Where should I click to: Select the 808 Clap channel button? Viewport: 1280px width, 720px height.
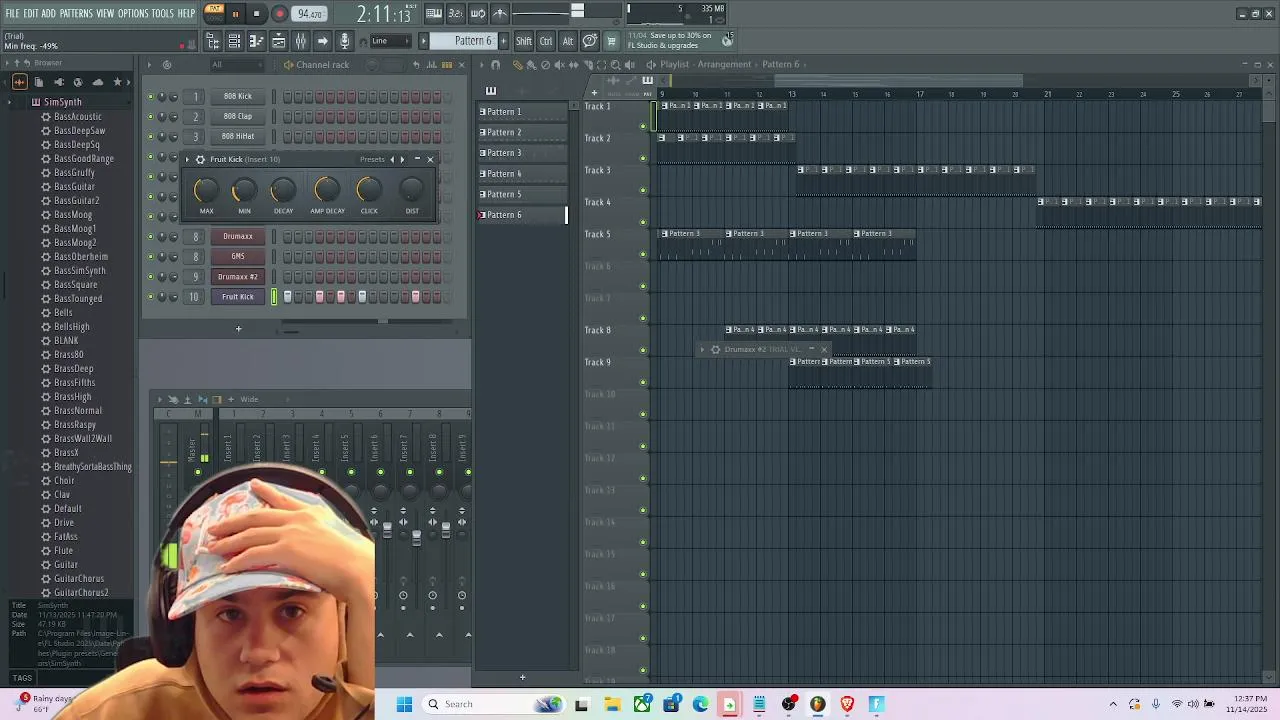[238, 116]
